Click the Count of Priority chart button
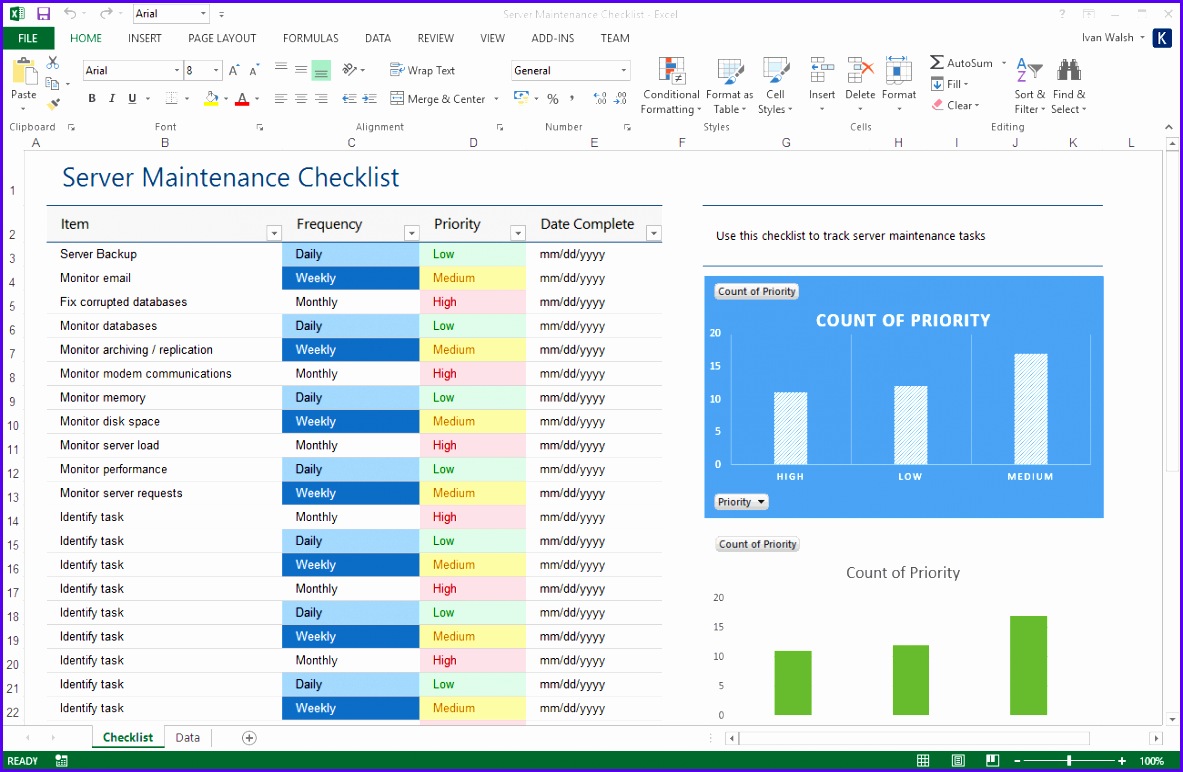The height and width of the screenshot is (772, 1183). 756,291
